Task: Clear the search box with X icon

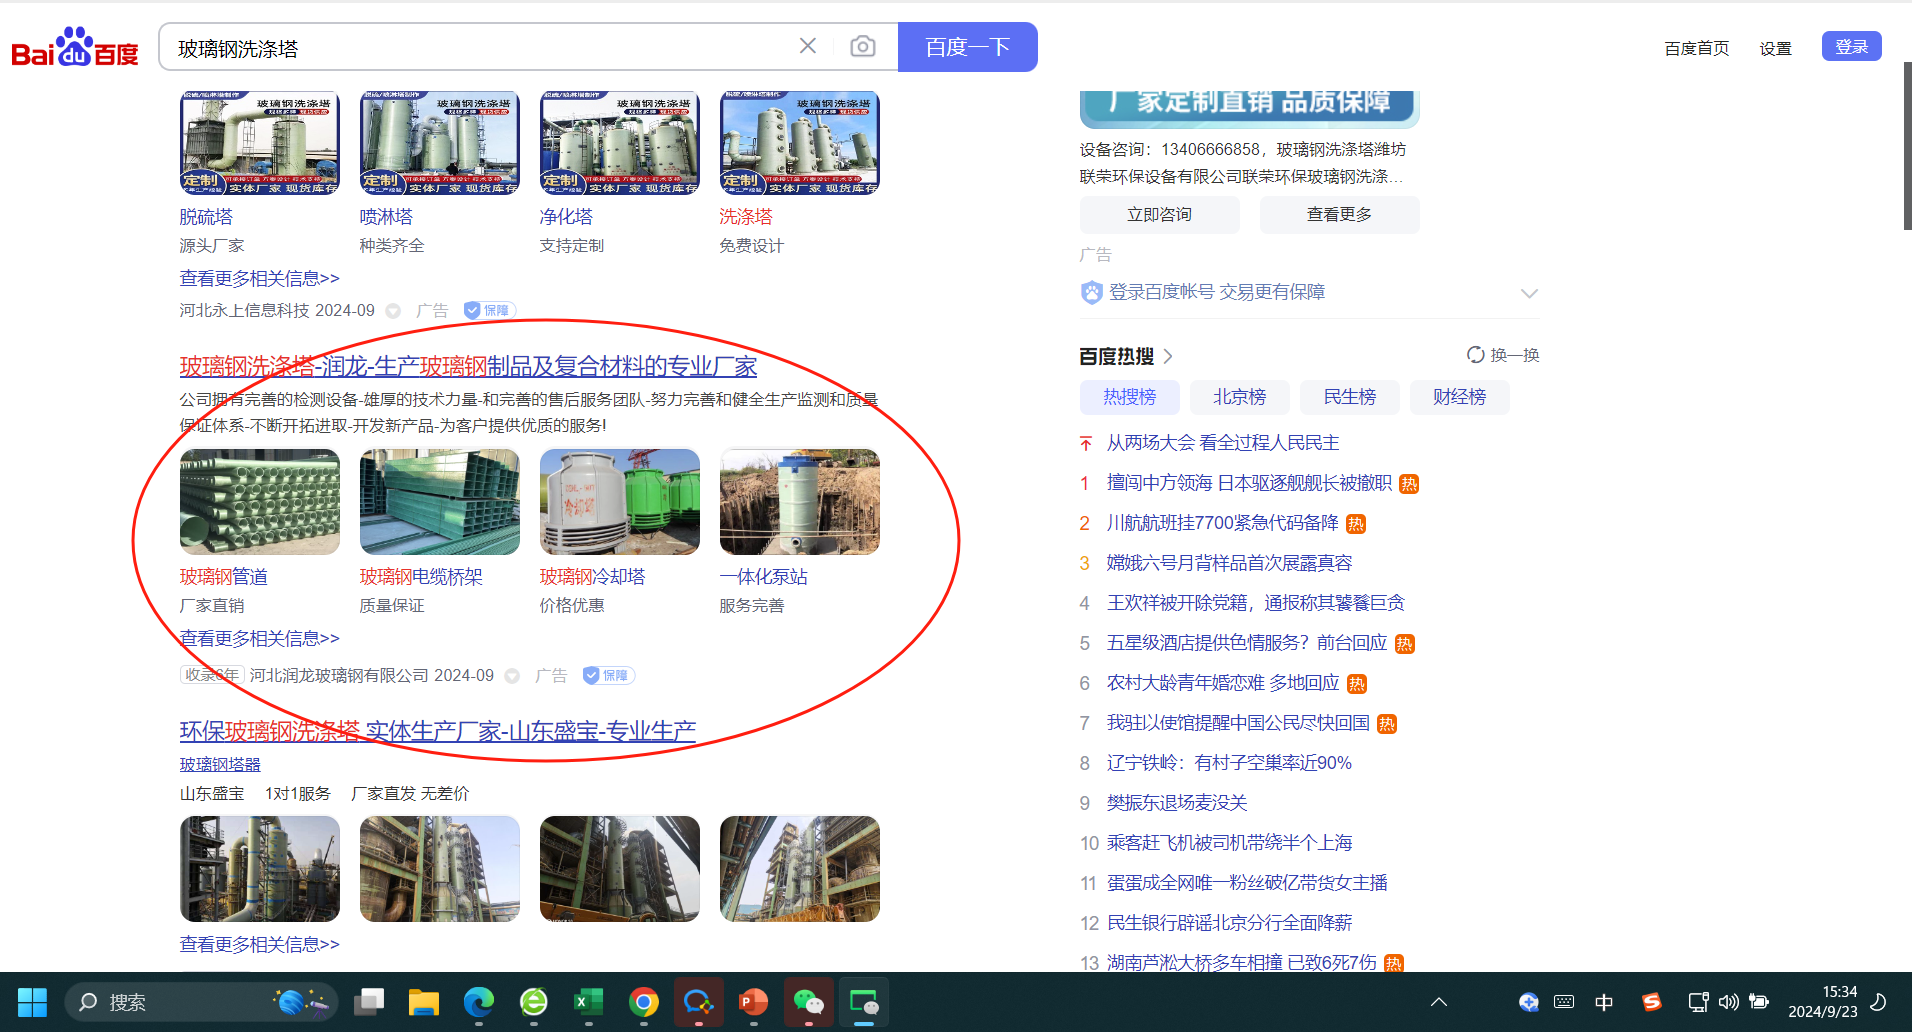Action: point(808,46)
